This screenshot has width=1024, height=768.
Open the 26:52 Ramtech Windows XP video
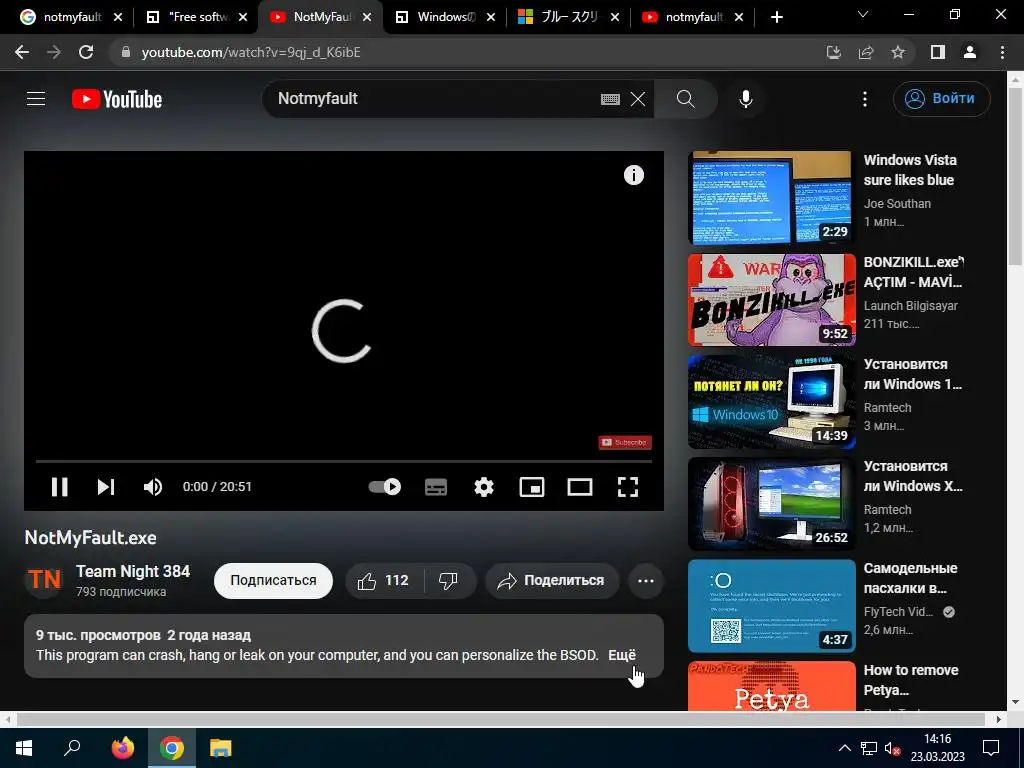click(771, 504)
